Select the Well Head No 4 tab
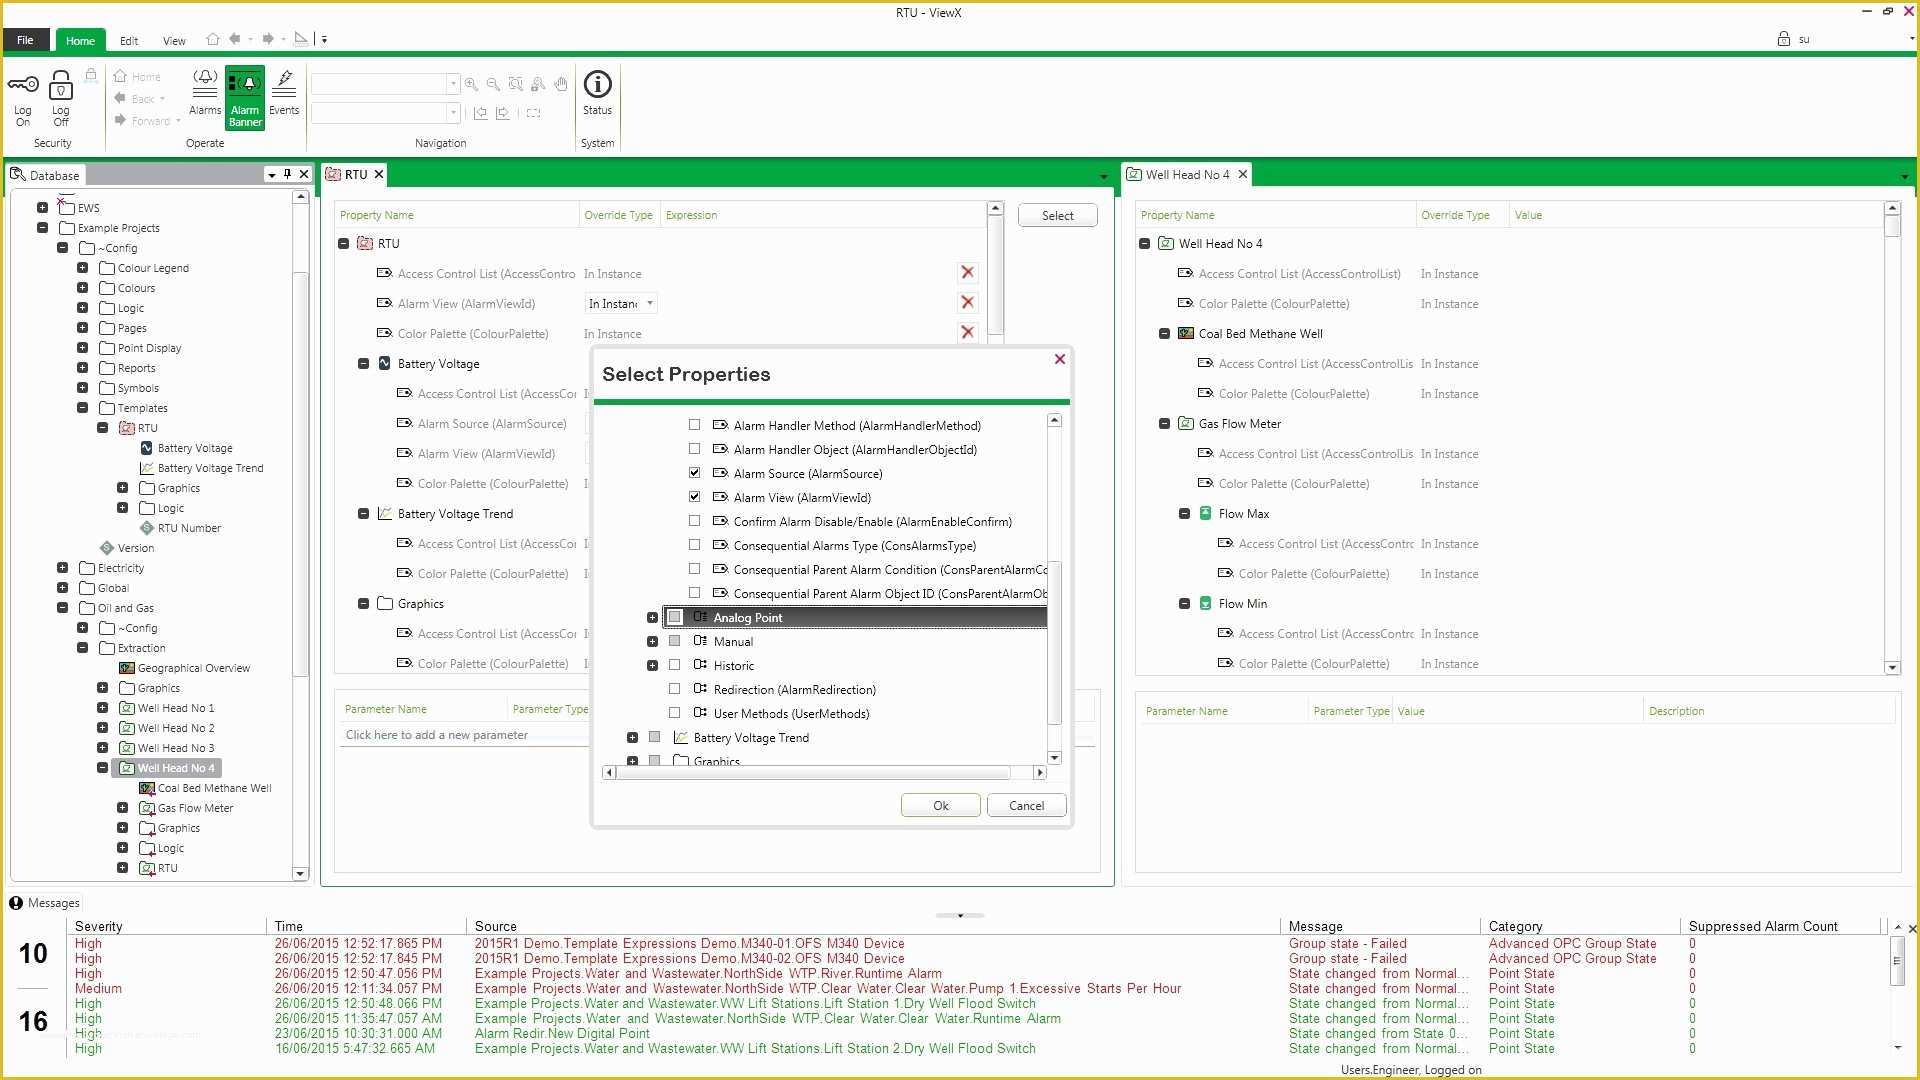The height and width of the screenshot is (1080, 1920). pos(1187,174)
